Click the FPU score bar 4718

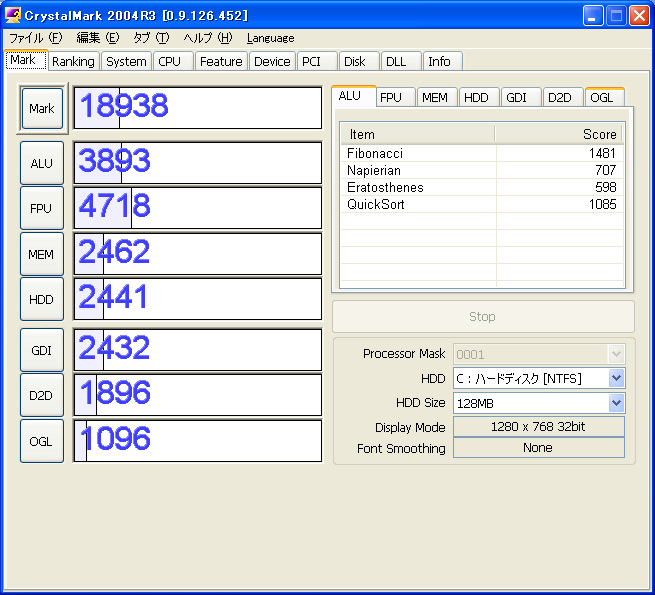198,208
